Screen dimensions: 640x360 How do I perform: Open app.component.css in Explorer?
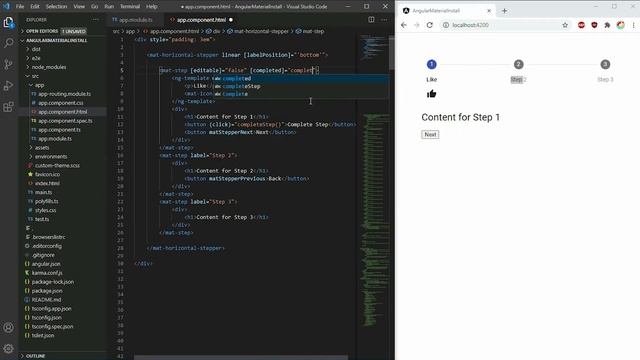pos(60,103)
